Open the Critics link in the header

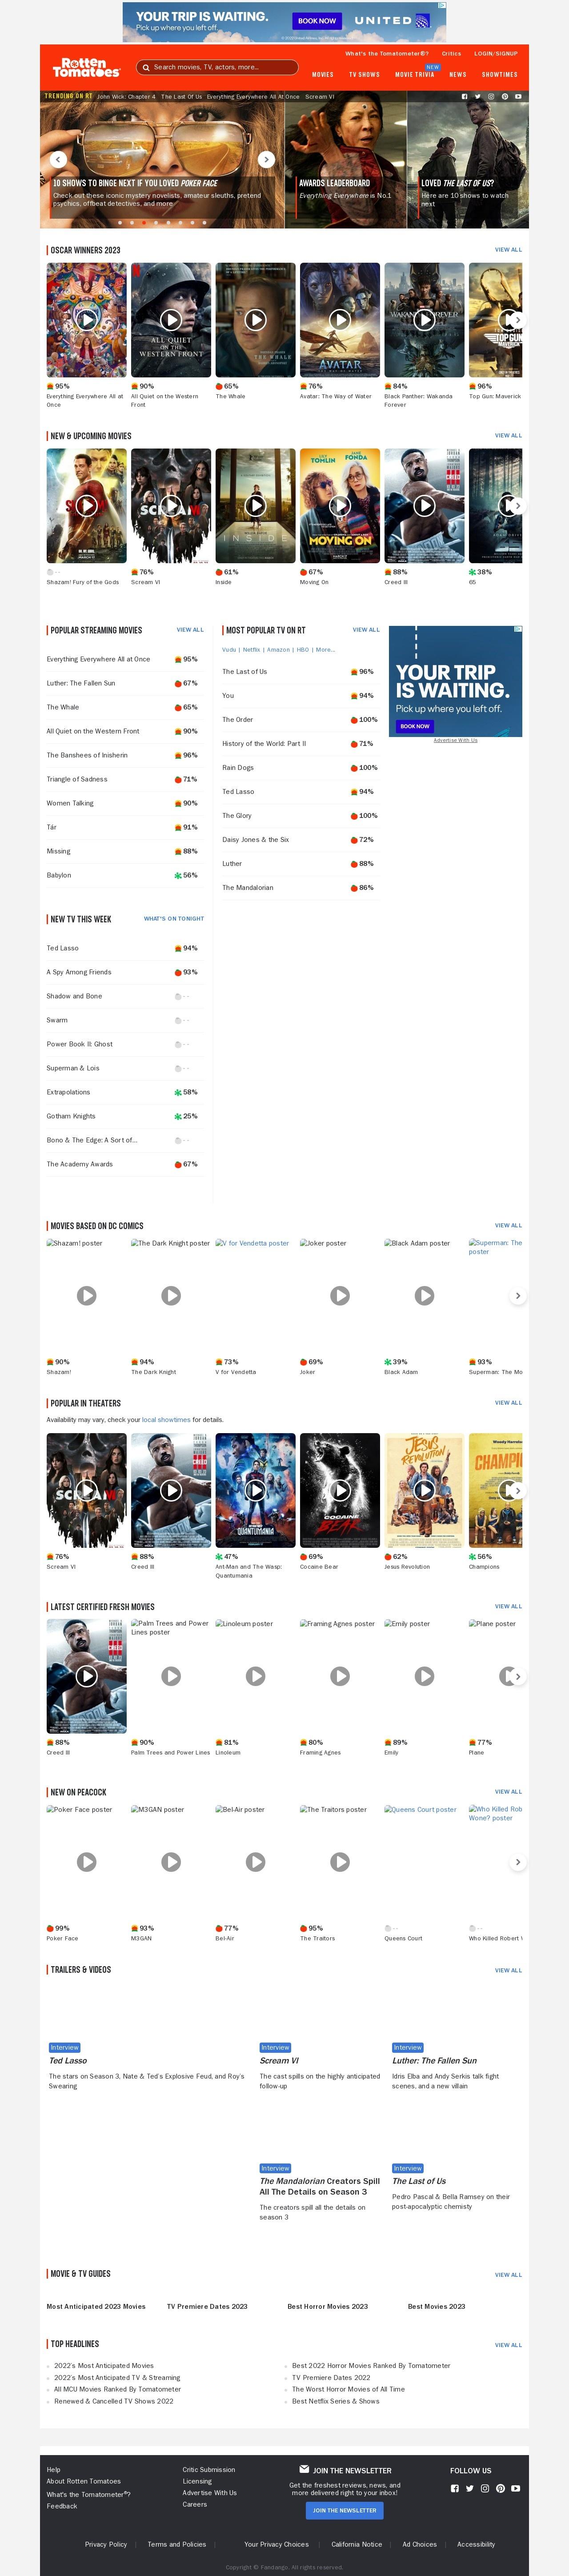coord(452,53)
